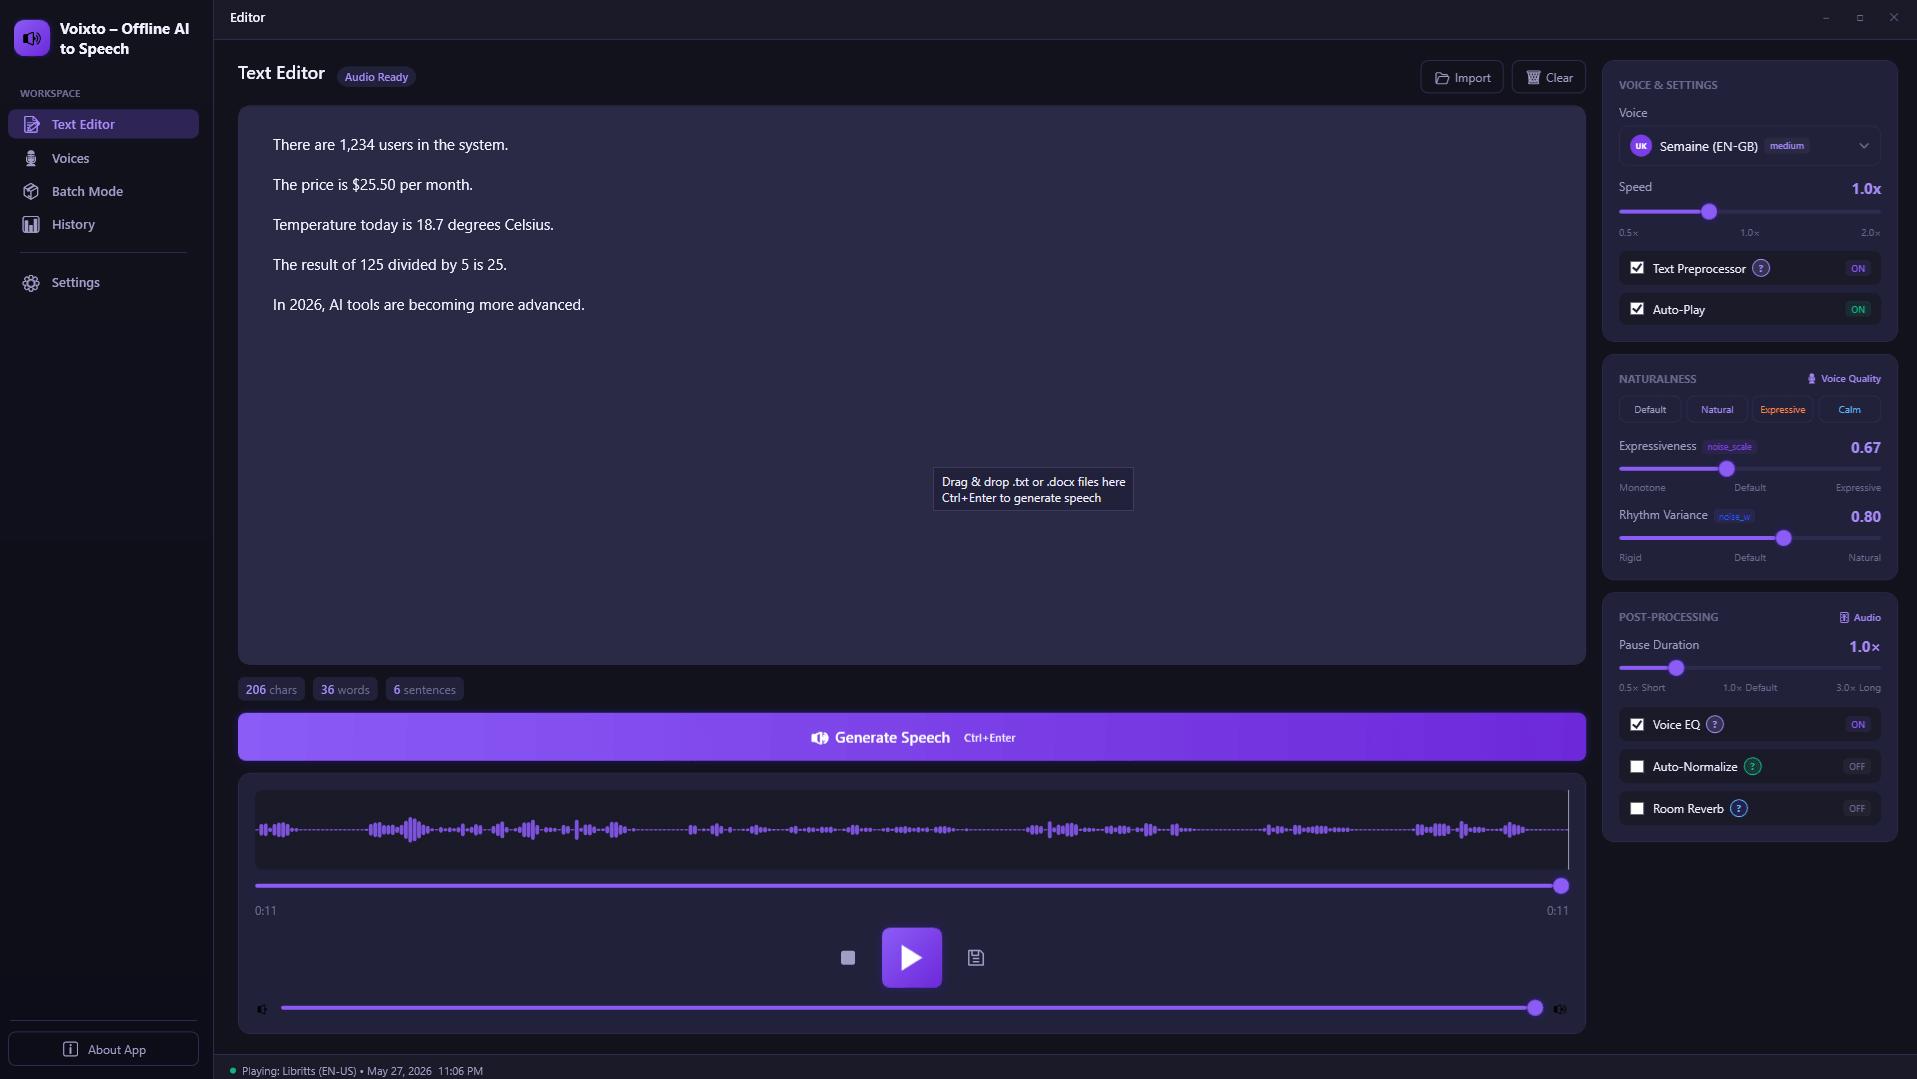1917x1079 pixels.
Task: Stop audio playback
Action: [x=848, y=958]
